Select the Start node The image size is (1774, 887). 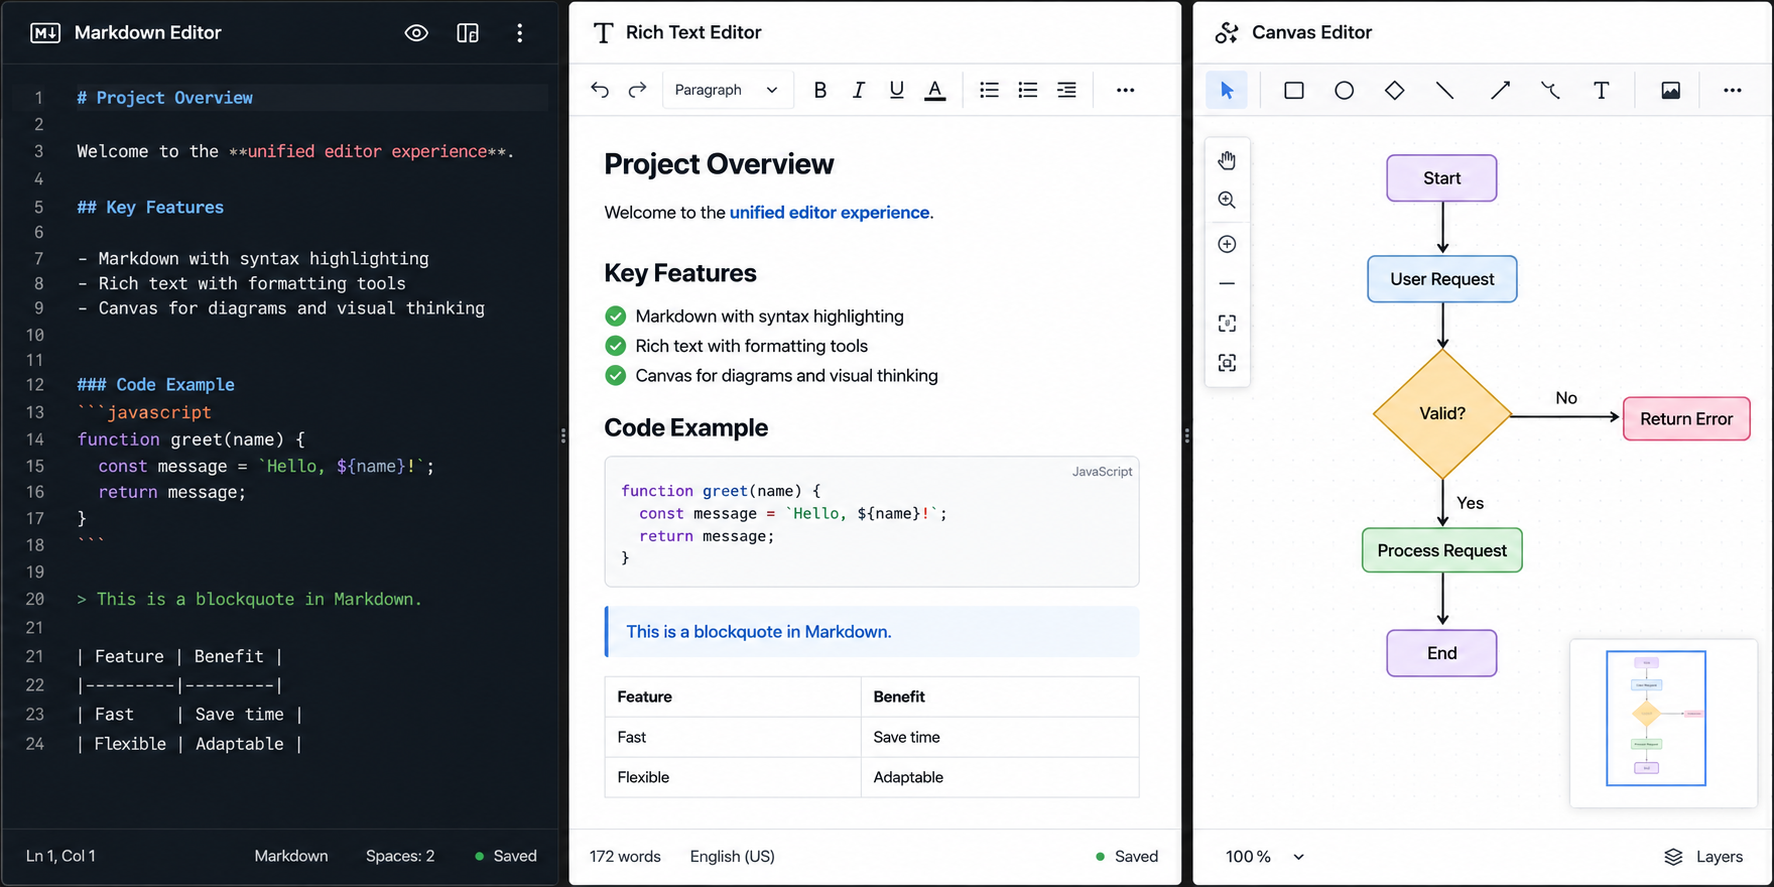pos(1442,178)
